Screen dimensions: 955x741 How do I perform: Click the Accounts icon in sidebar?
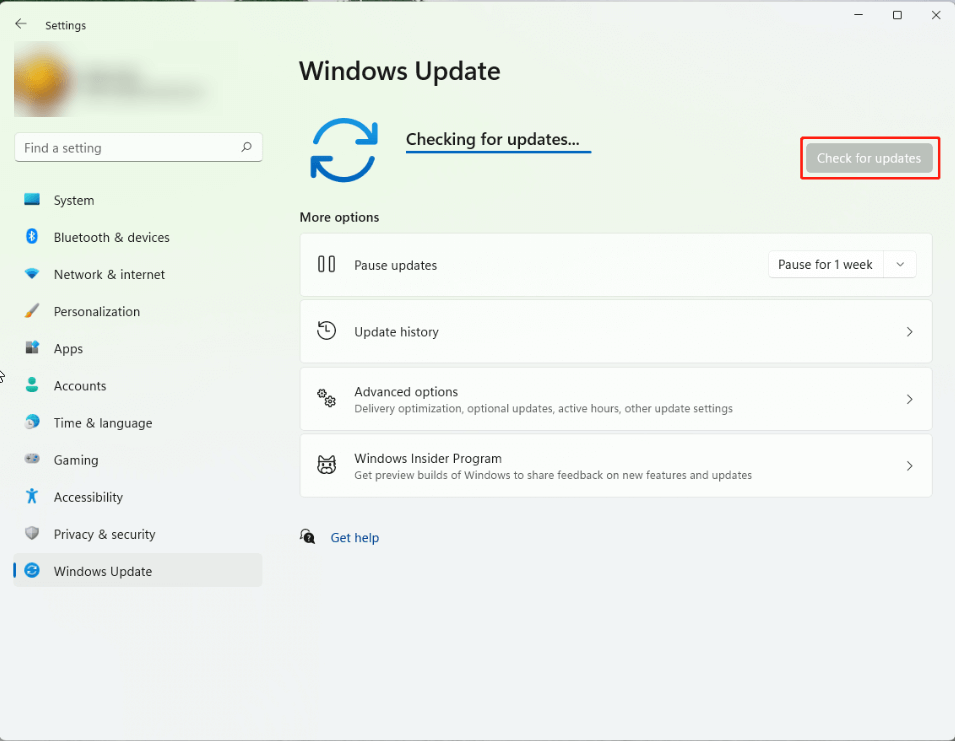32,385
